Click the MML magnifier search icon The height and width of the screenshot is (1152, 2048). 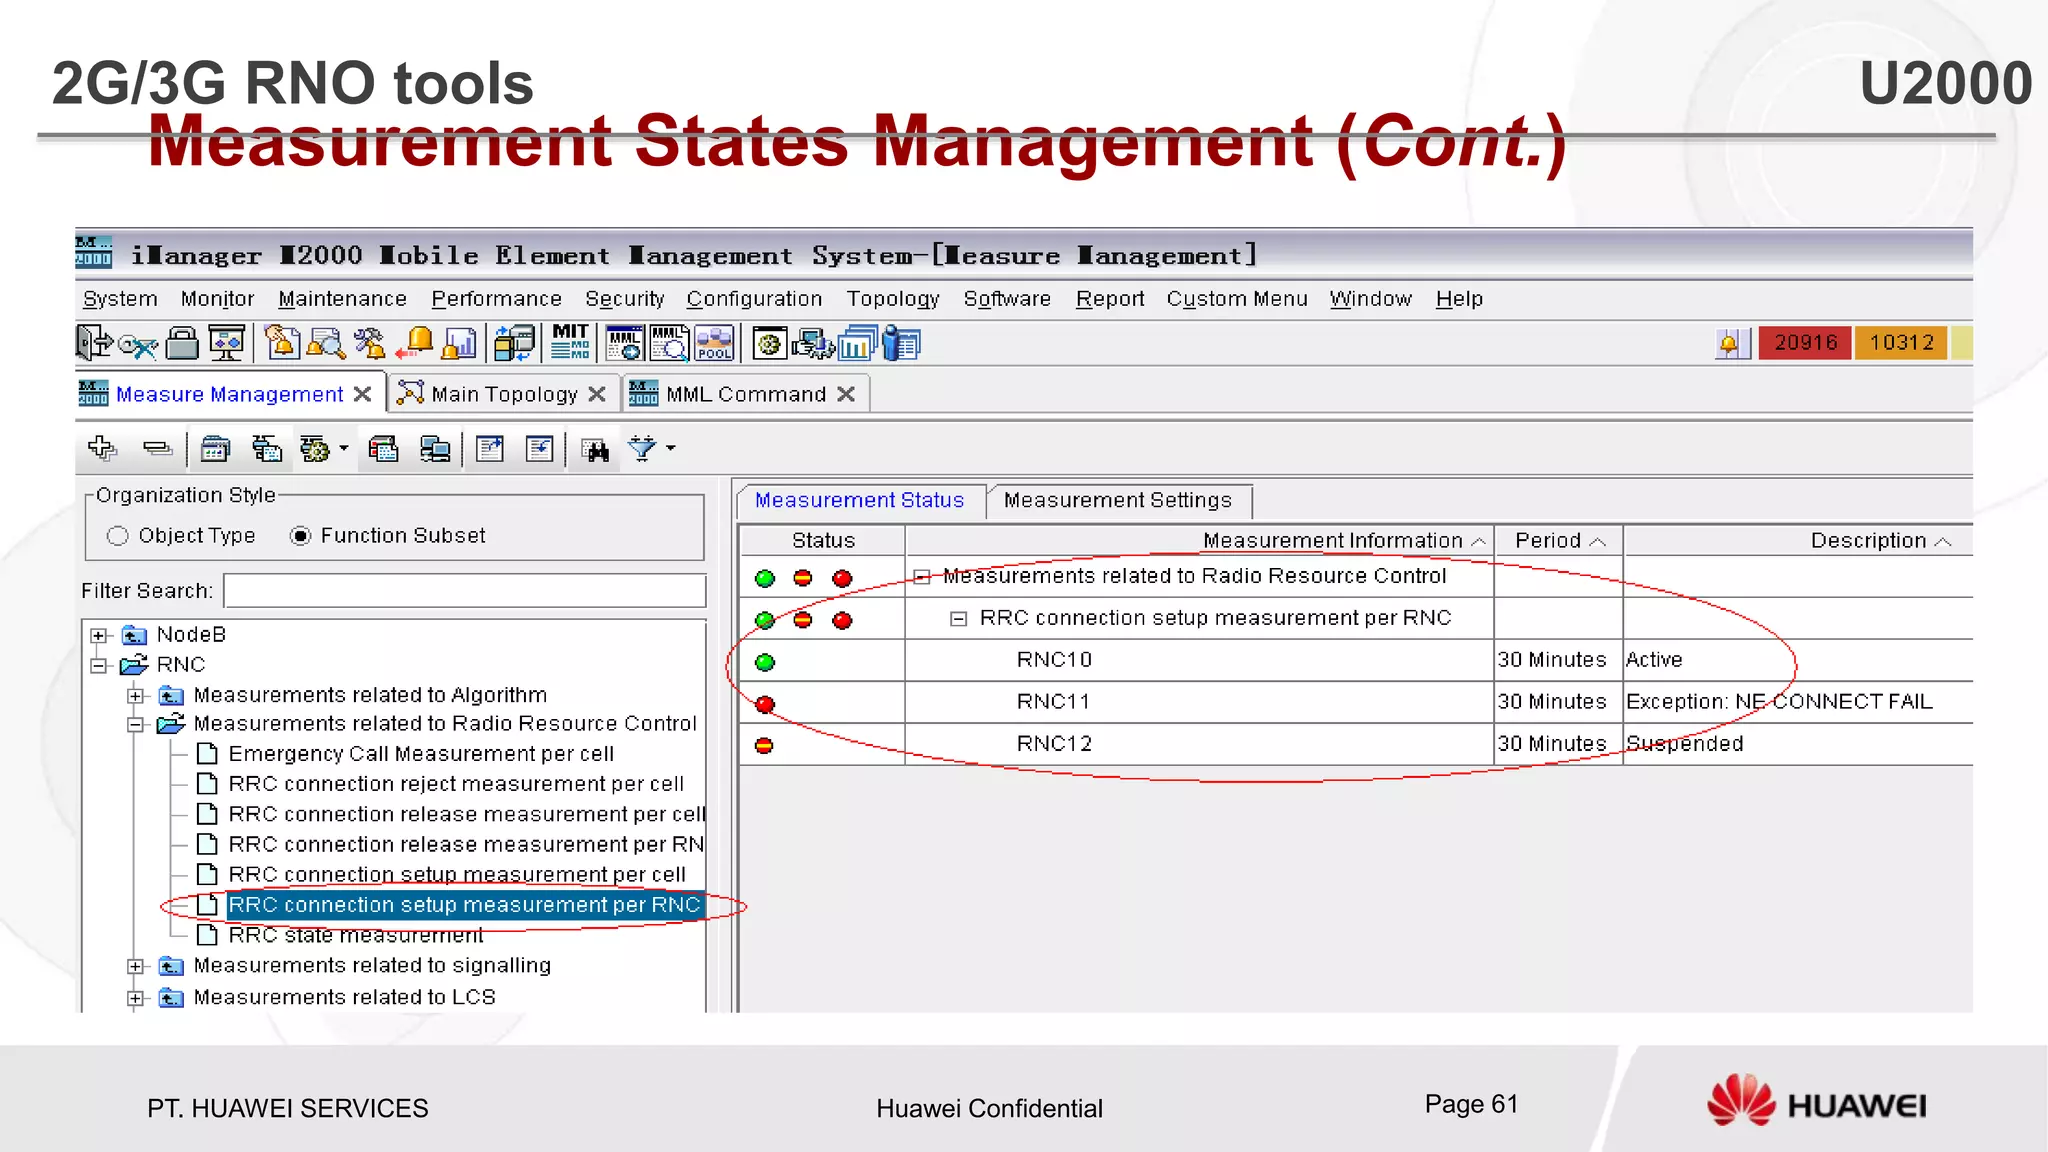pos(670,343)
